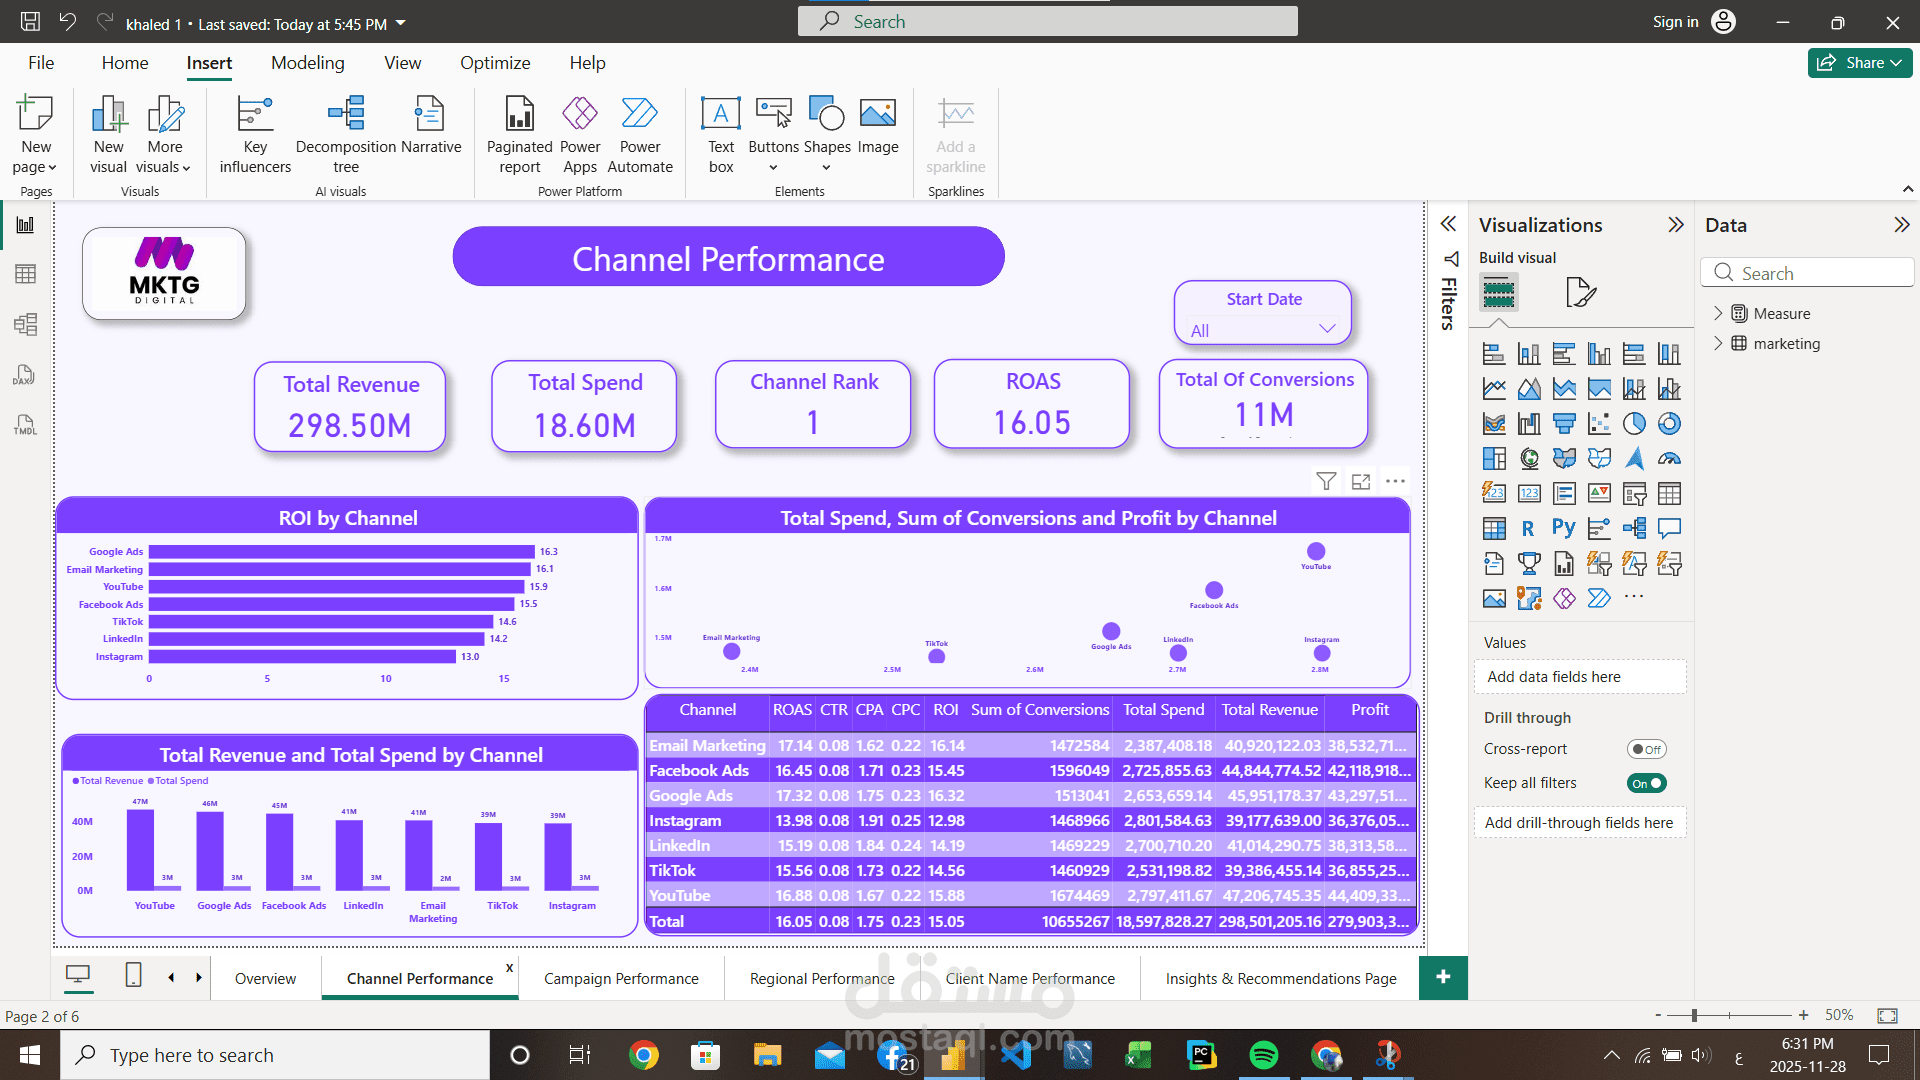This screenshot has height=1080, width=1920.
Task: Turn off Keep all filters
Action: click(x=1646, y=783)
